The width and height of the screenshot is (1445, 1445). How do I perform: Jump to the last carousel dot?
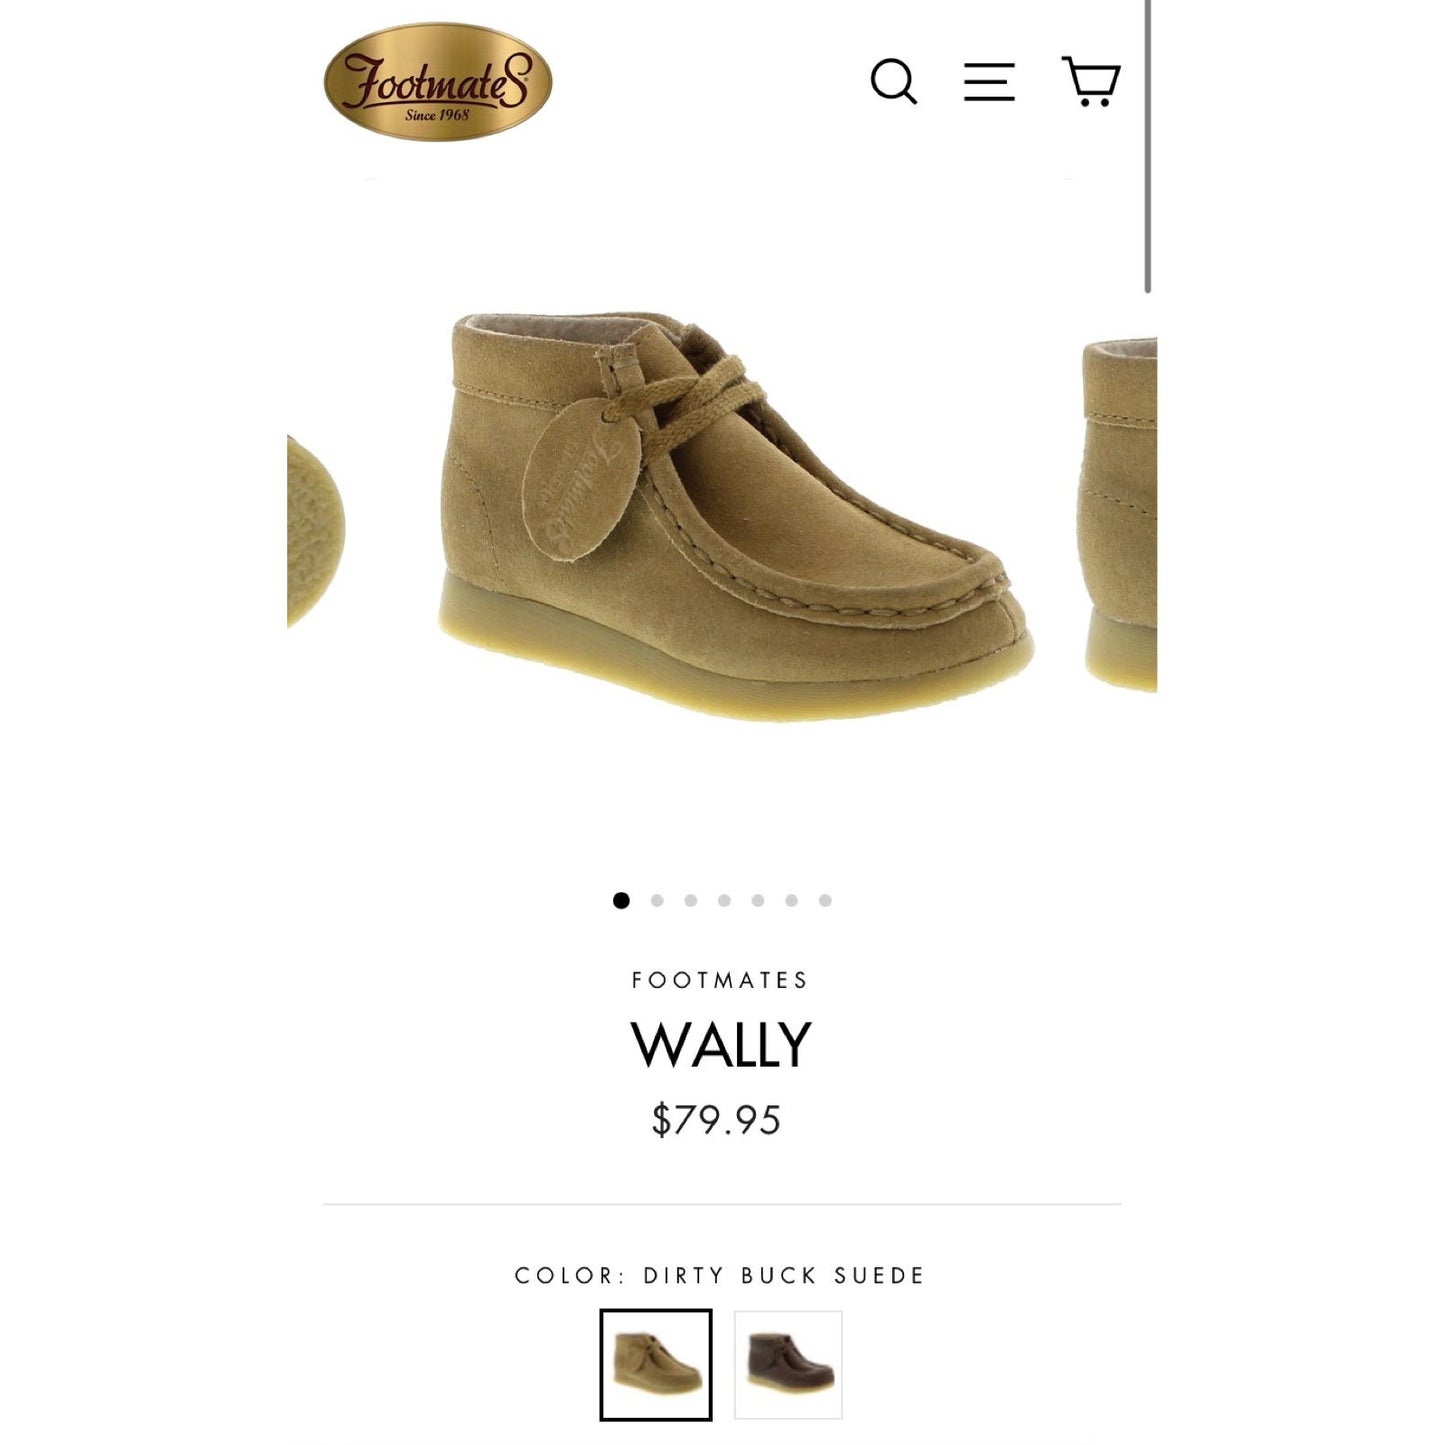(x=825, y=900)
